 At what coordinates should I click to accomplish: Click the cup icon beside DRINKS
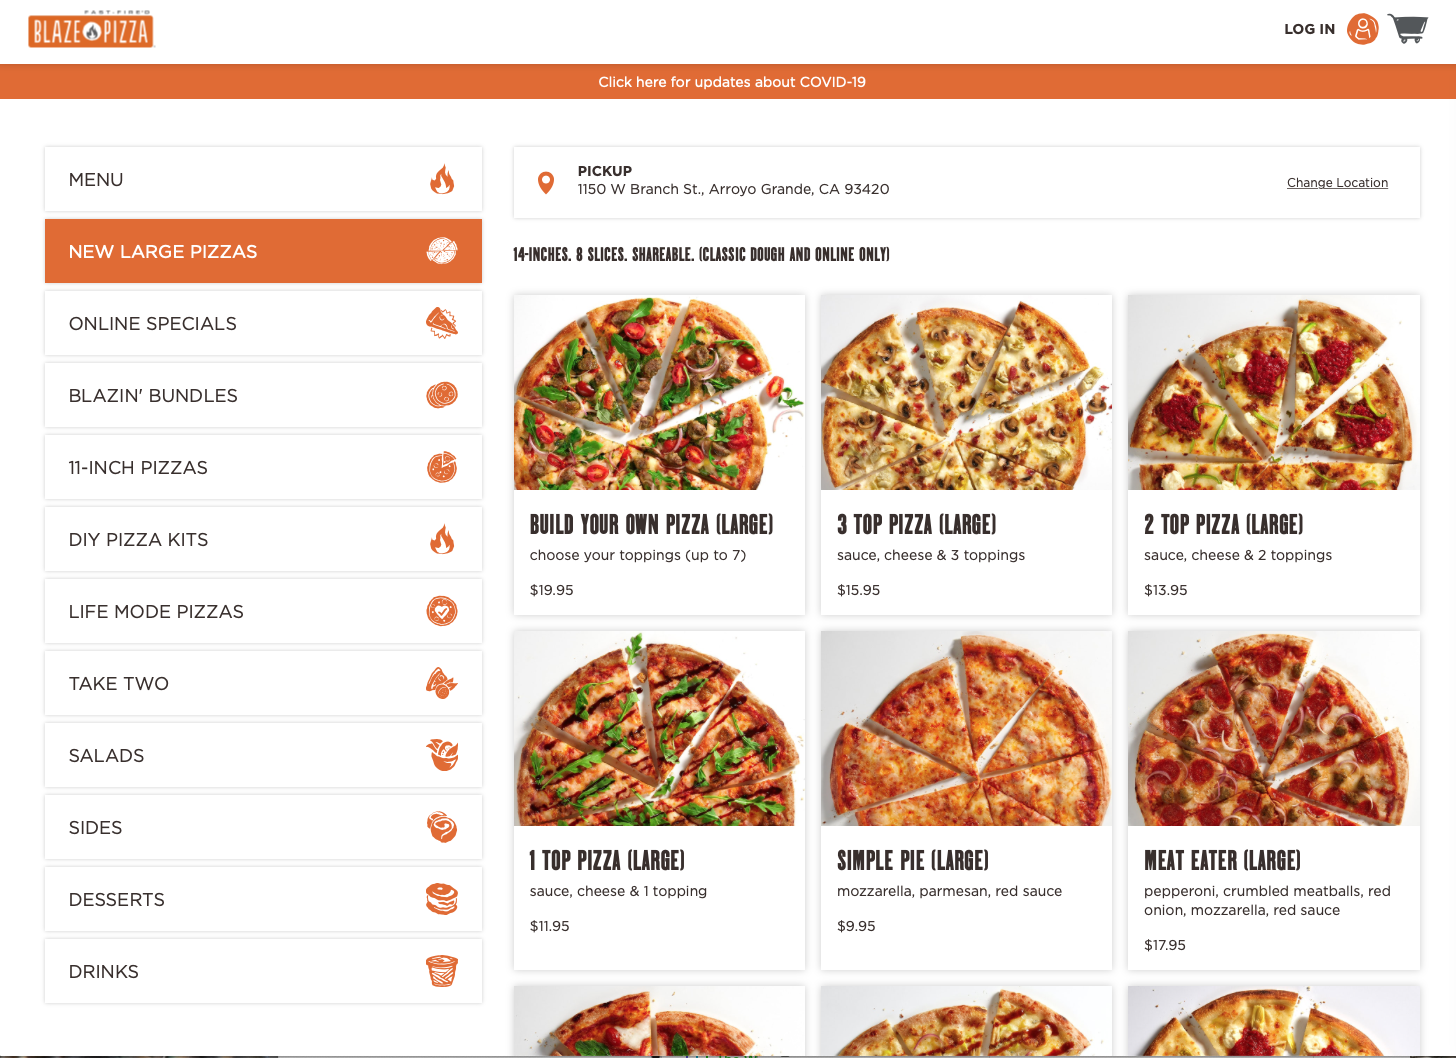click(x=442, y=971)
